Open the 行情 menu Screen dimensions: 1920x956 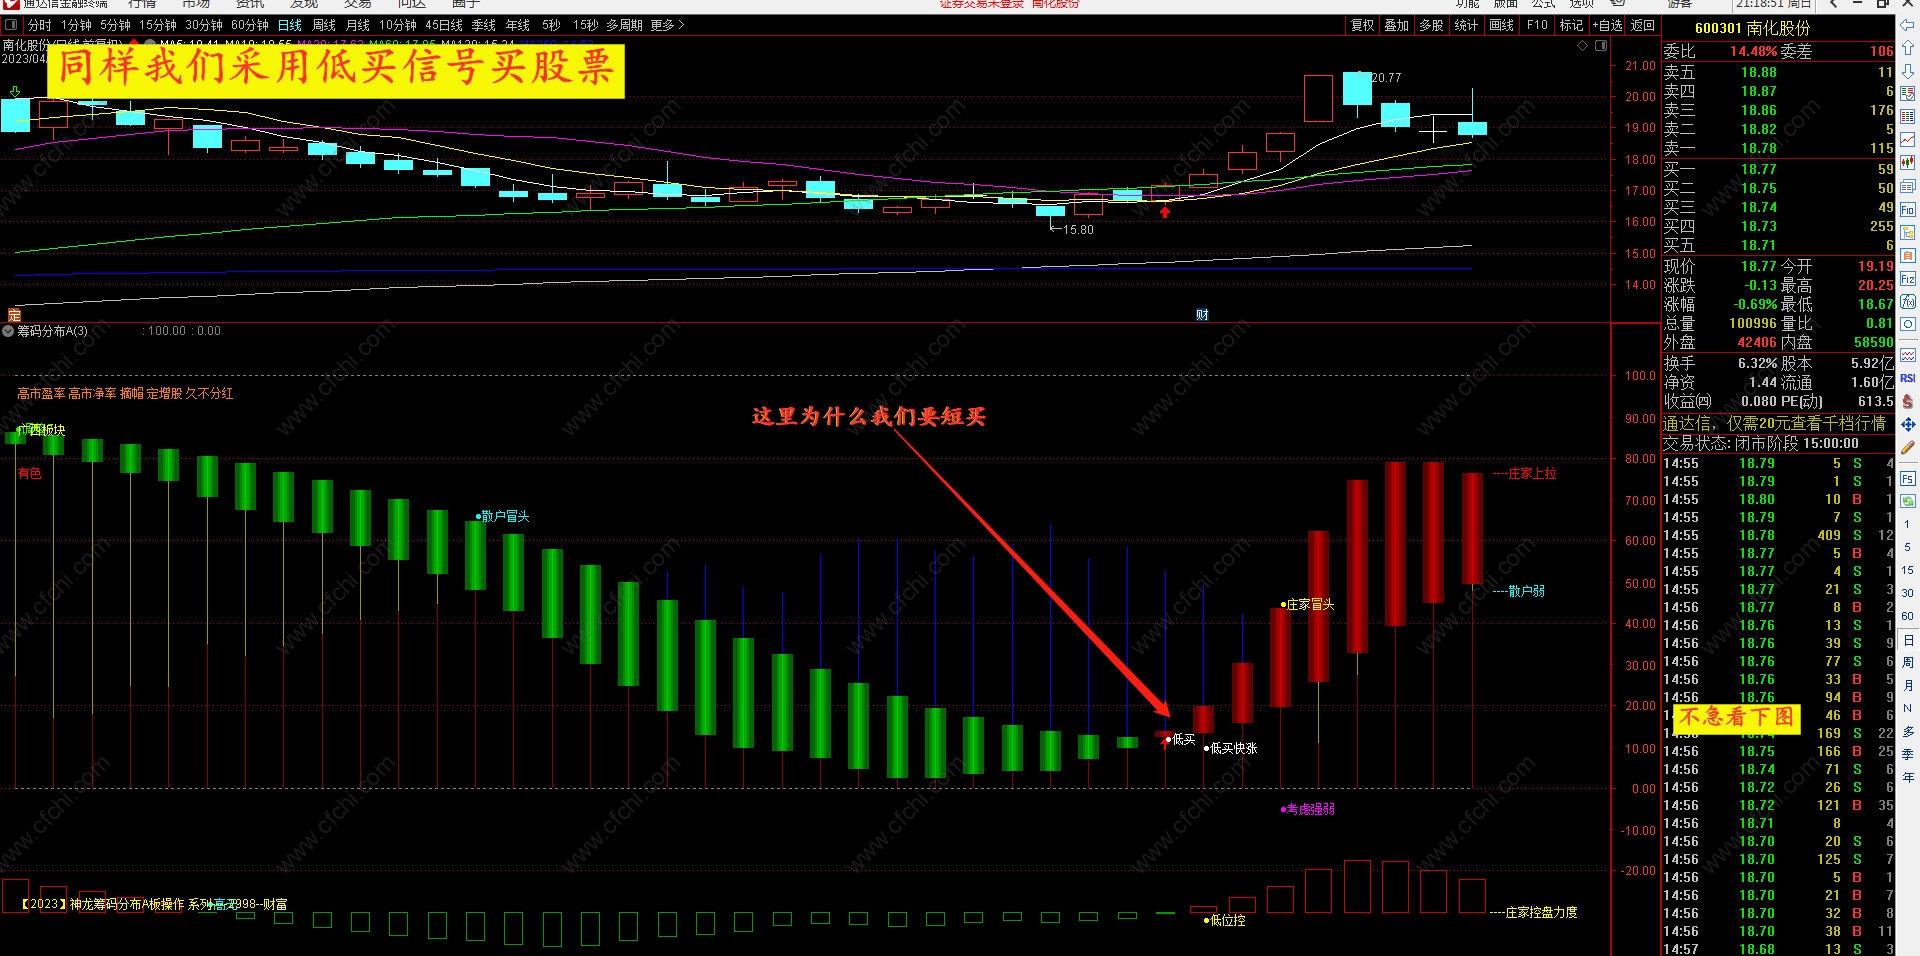click(x=142, y=4)
